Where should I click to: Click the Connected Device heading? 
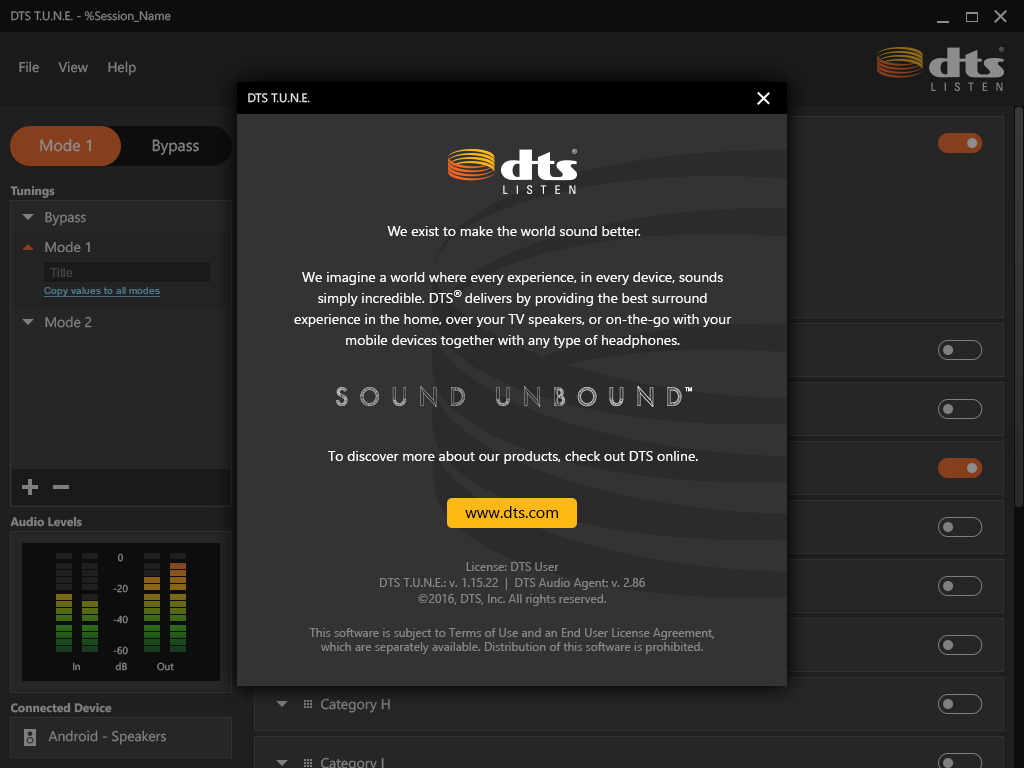point(61,708)
